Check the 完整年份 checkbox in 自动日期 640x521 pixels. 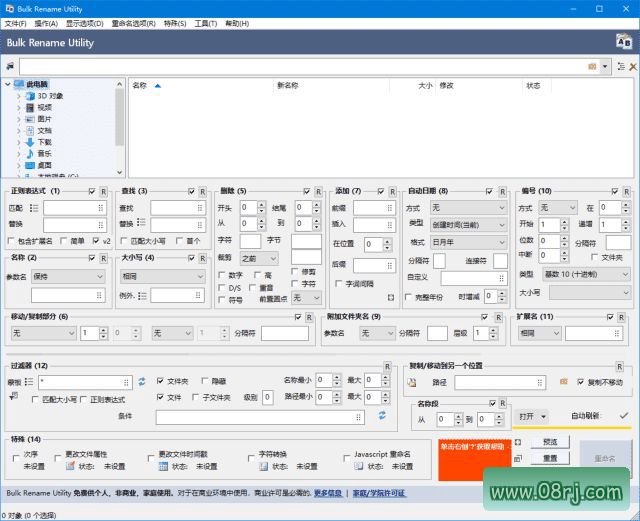(408, 297)
